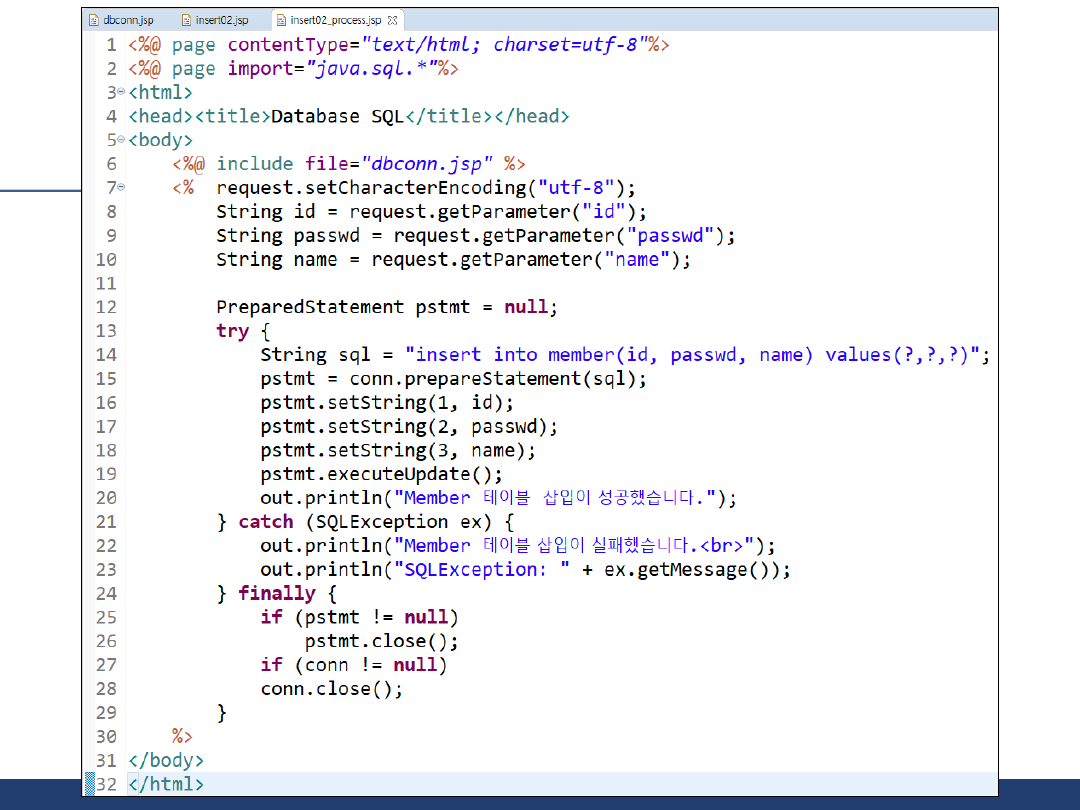Click the file icon on insert02.jsp tab
This screenshot has width=1080, height=810.
pyautogui.click(x=186, y=20)
